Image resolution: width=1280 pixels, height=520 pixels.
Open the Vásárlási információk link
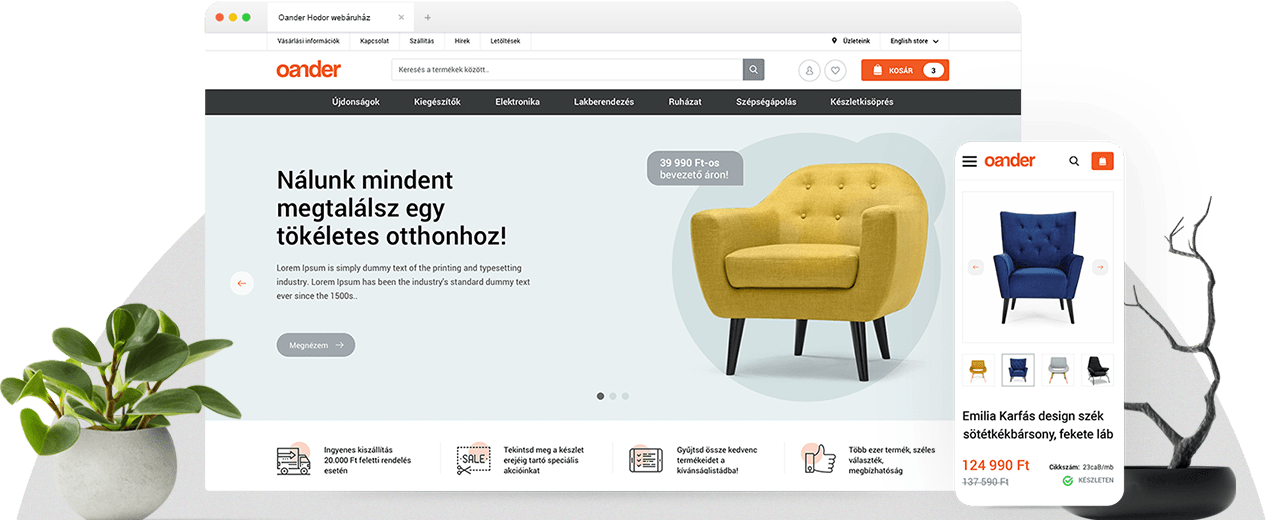coord(308,41)
